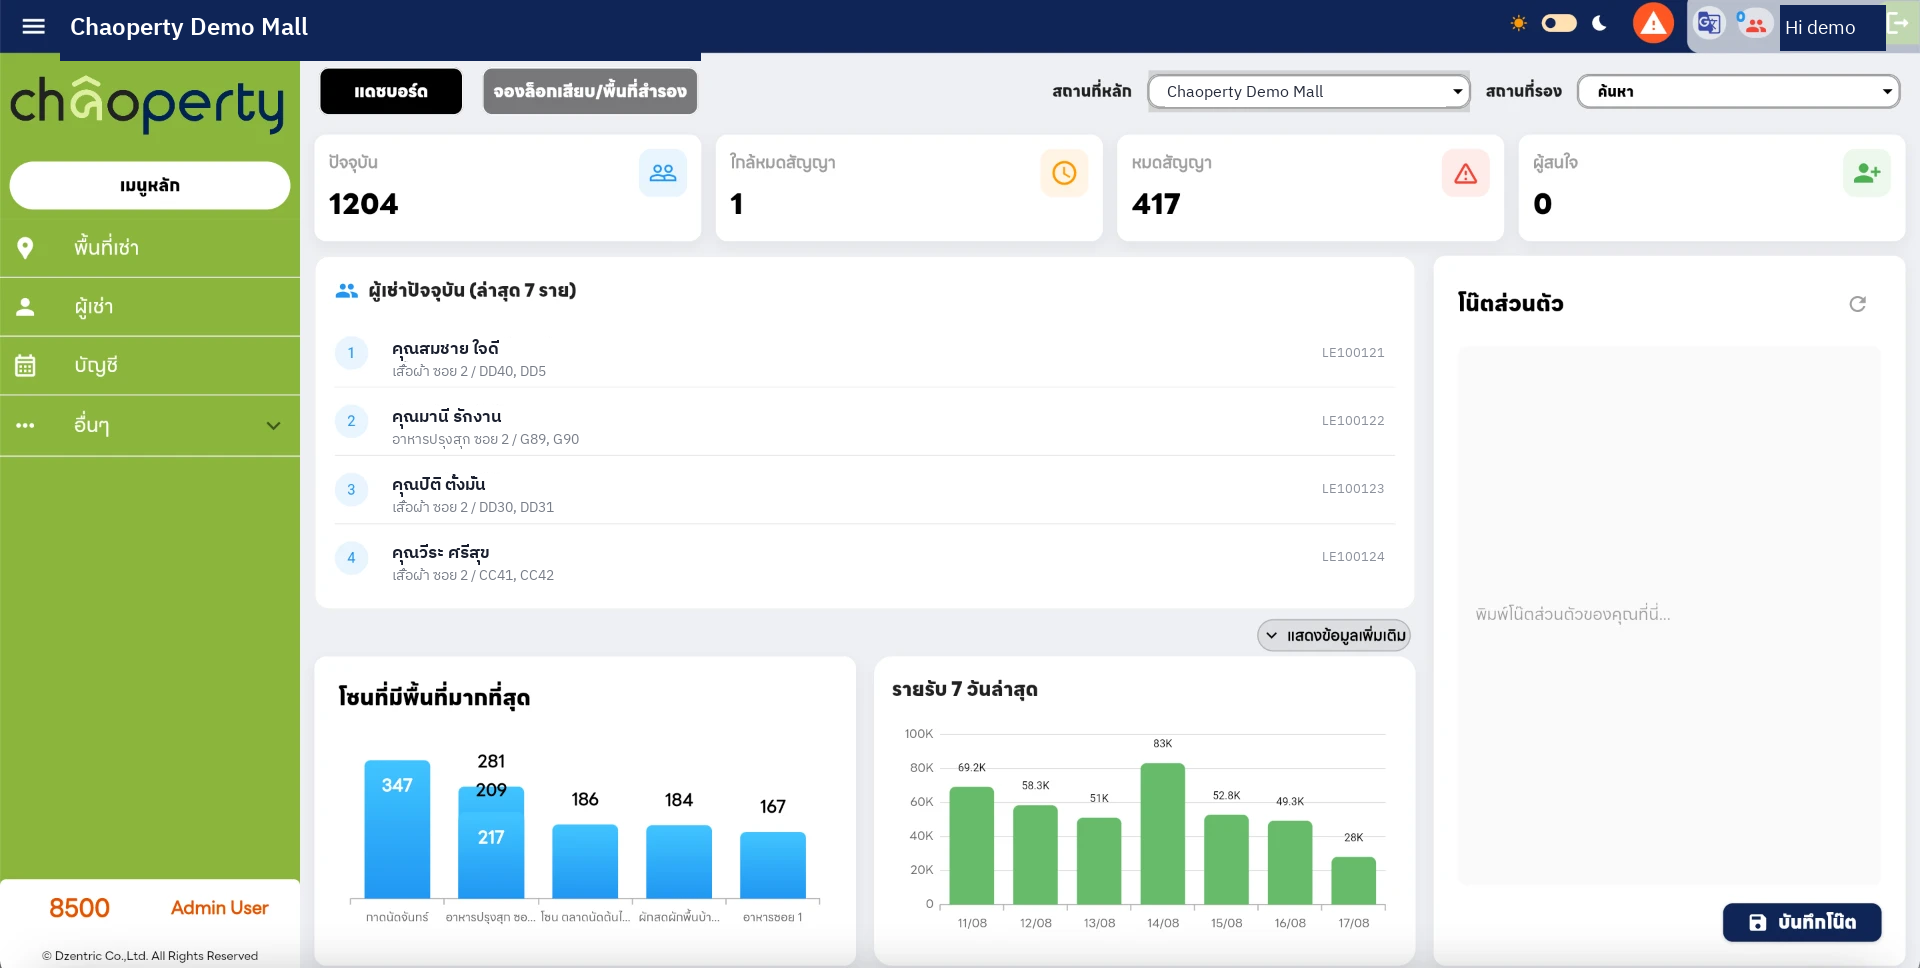This screenshot has width=1920, height=968.
Task: Open the ผู้เช่า menu item
Action: pos(150,307)
